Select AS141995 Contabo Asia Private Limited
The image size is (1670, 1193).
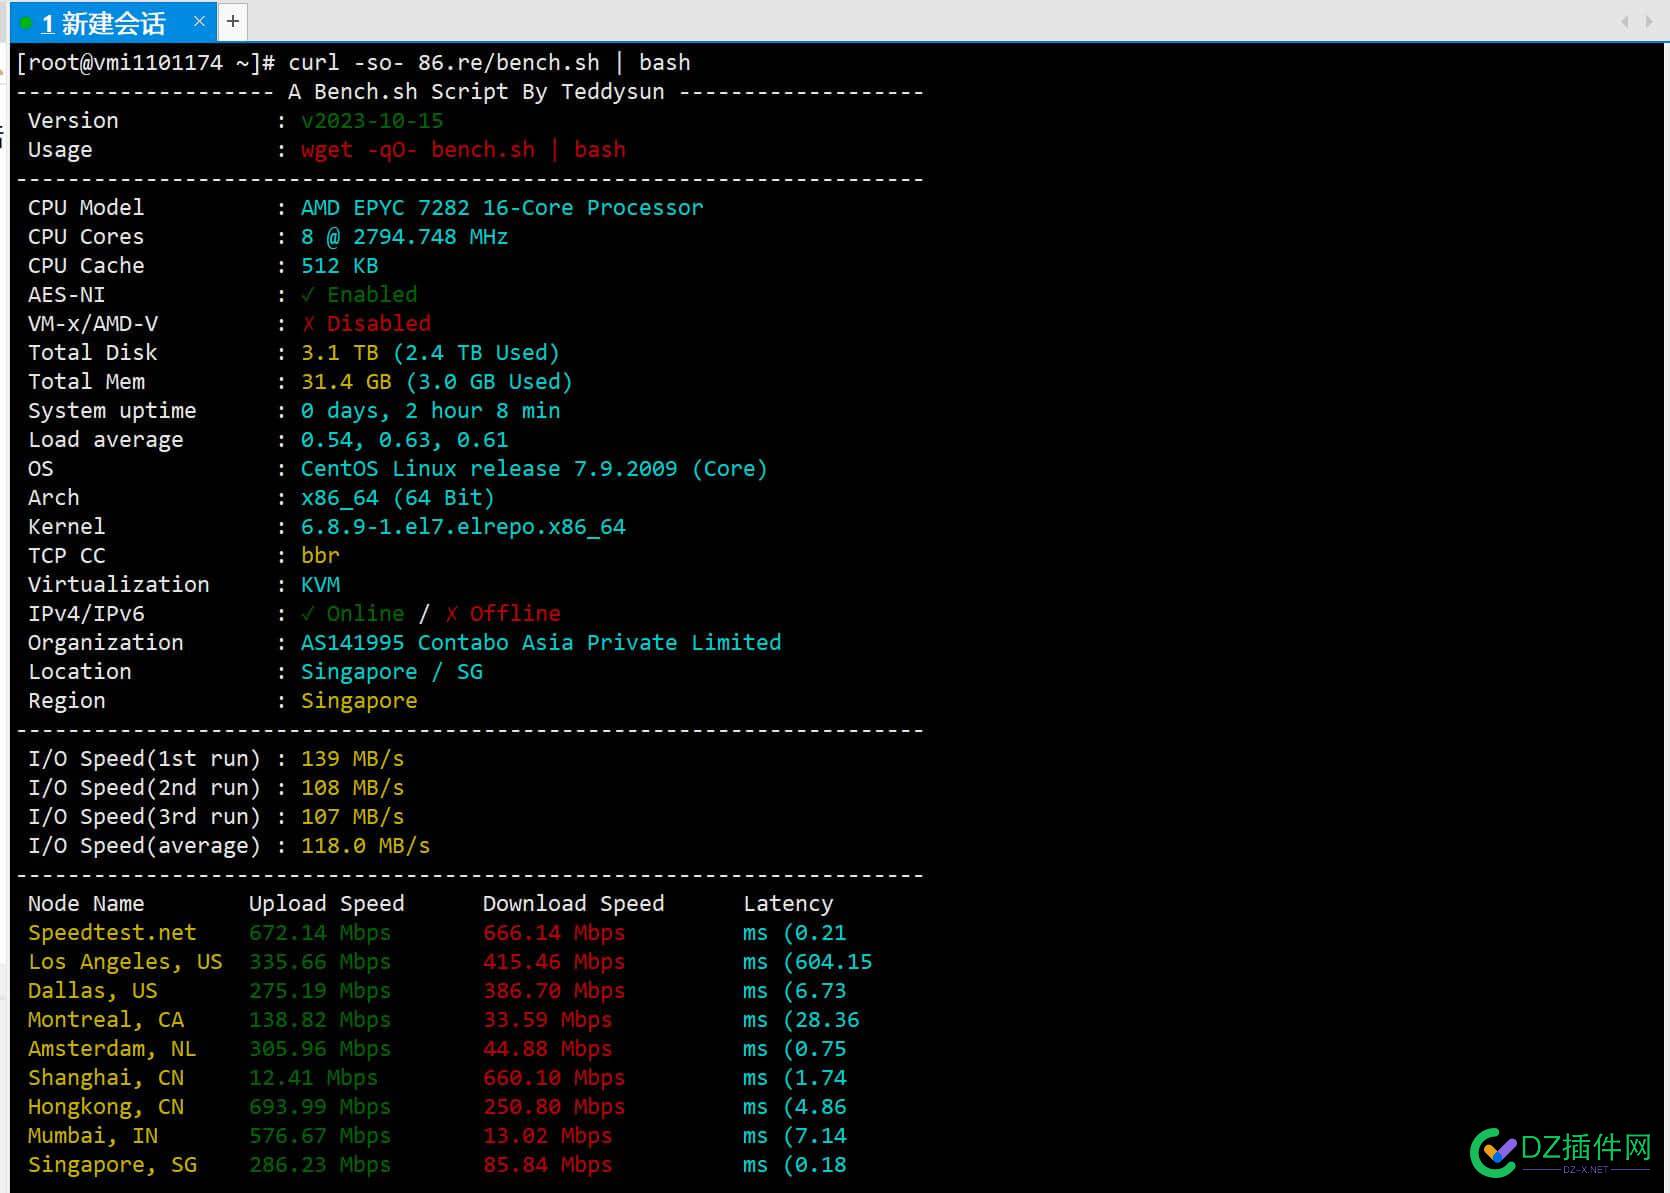pos(541,642)
